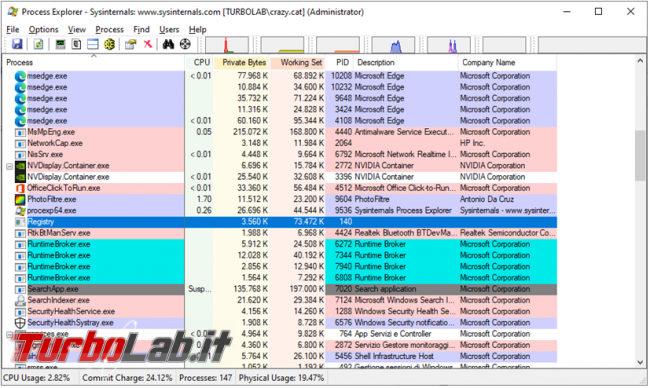Image resolution: width=650 pixels, height=388 pixels.
Task: Sort by the Private Bytes column header
Action: click(x=241, y=63)
